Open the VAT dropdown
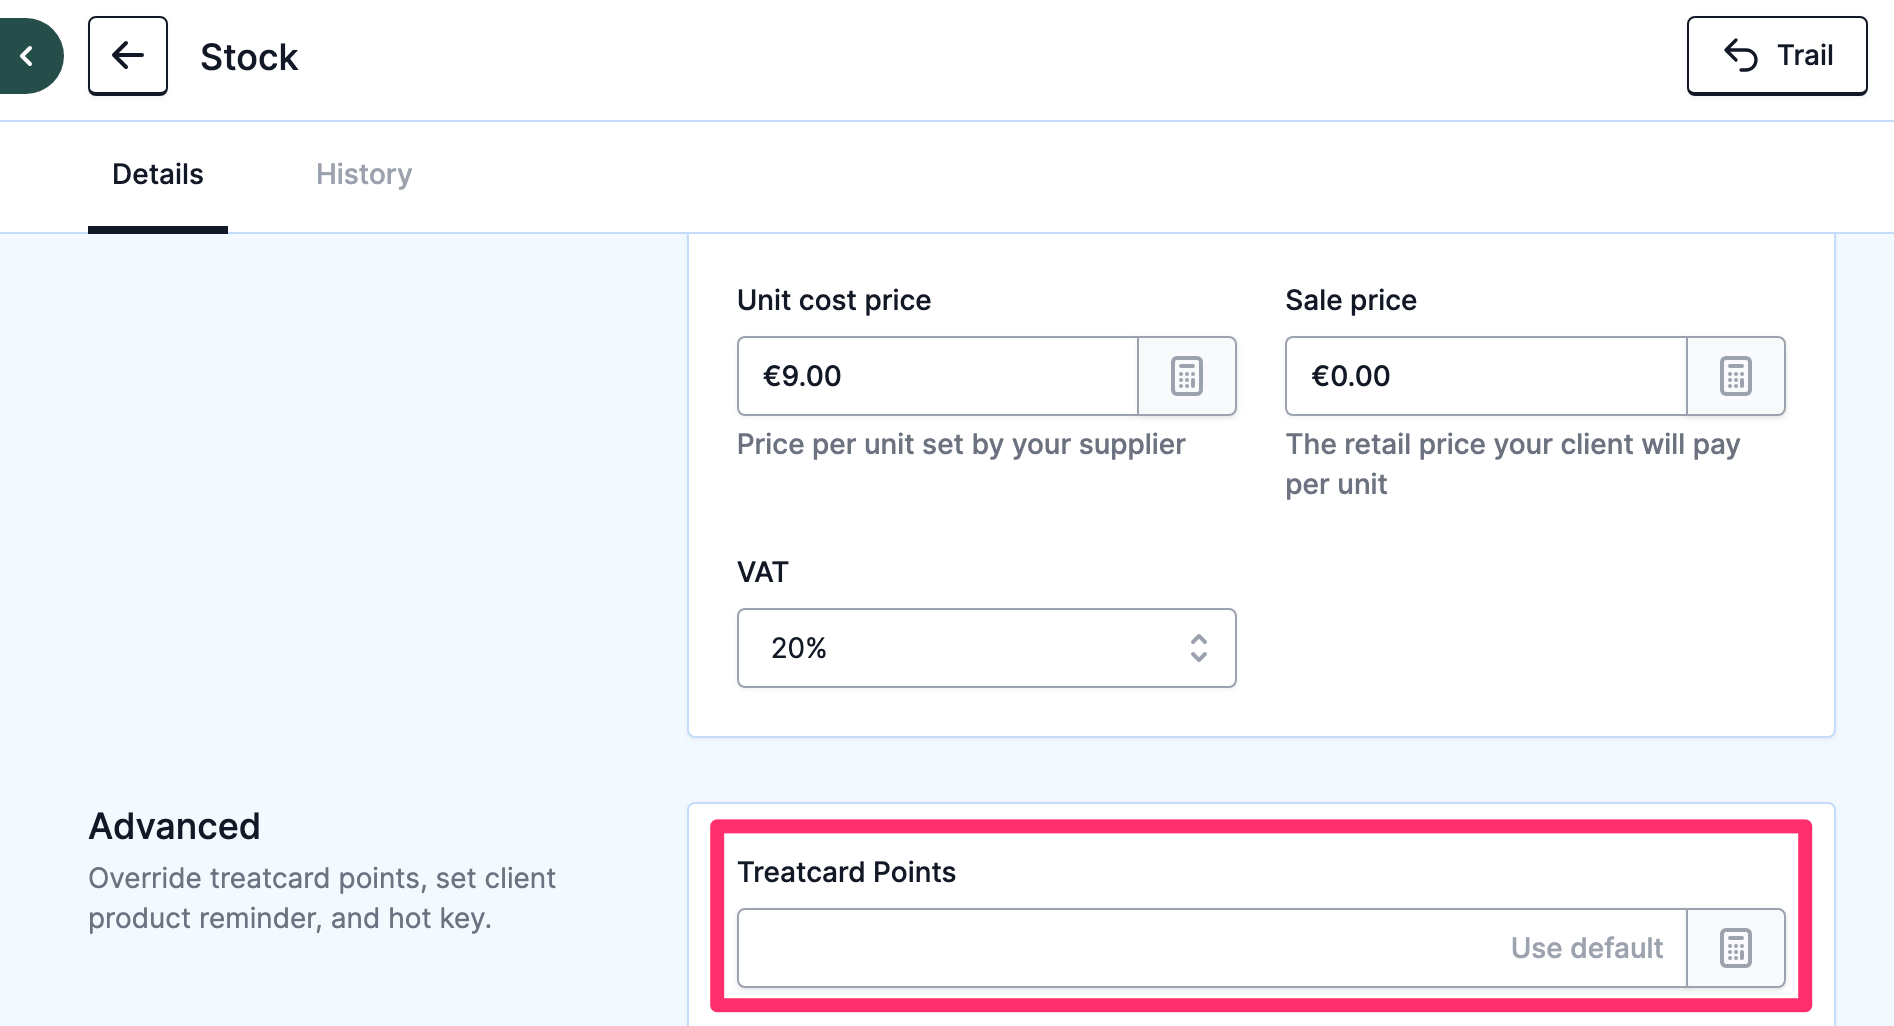Viewport: 1894px width, 1026px height. 987,648
